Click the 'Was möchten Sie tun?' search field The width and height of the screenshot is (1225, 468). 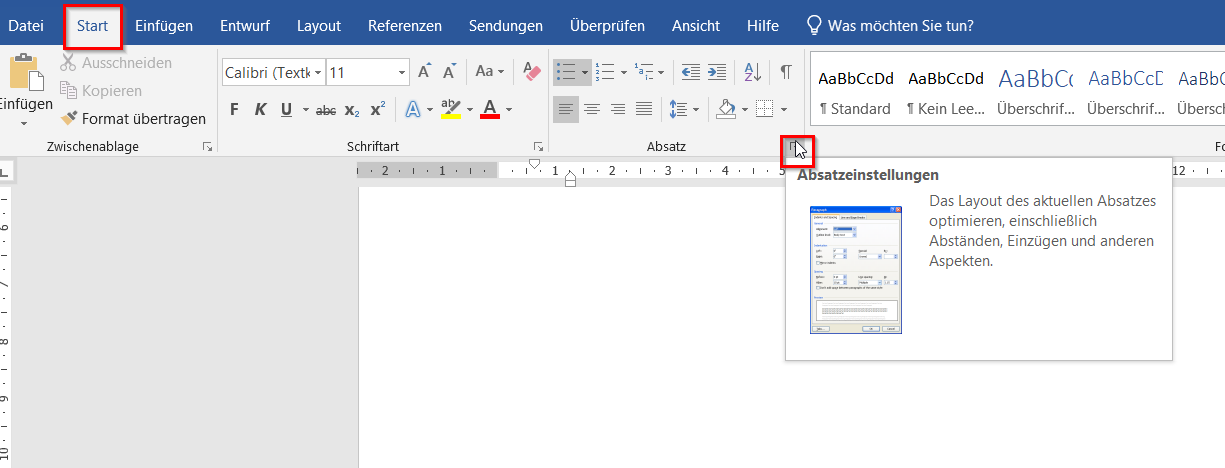point(900,26)
